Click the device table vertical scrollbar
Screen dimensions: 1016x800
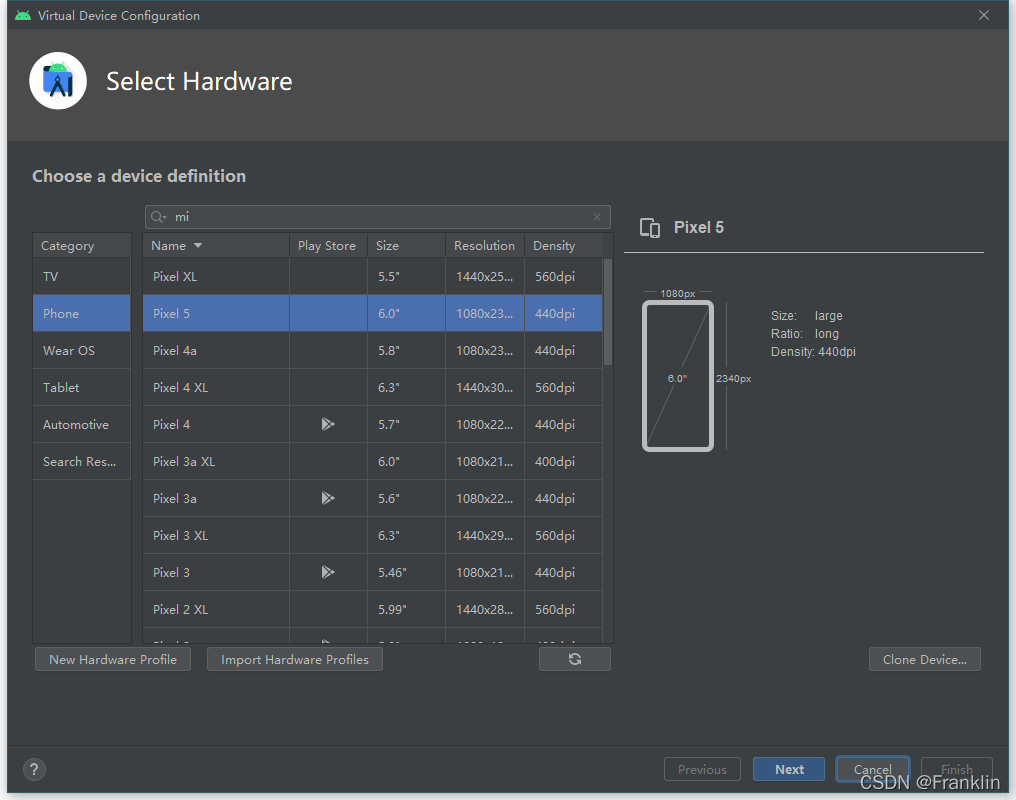point(608,312)
